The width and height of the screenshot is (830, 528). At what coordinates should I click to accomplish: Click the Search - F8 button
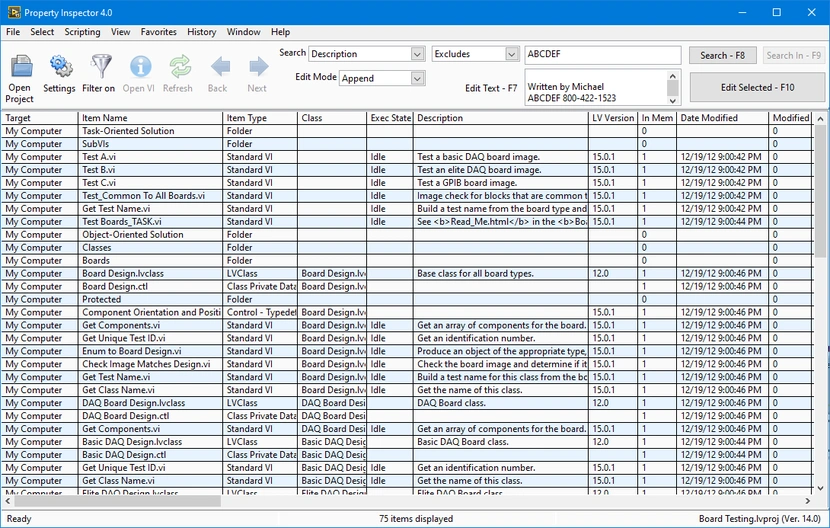tap(722, 55)
